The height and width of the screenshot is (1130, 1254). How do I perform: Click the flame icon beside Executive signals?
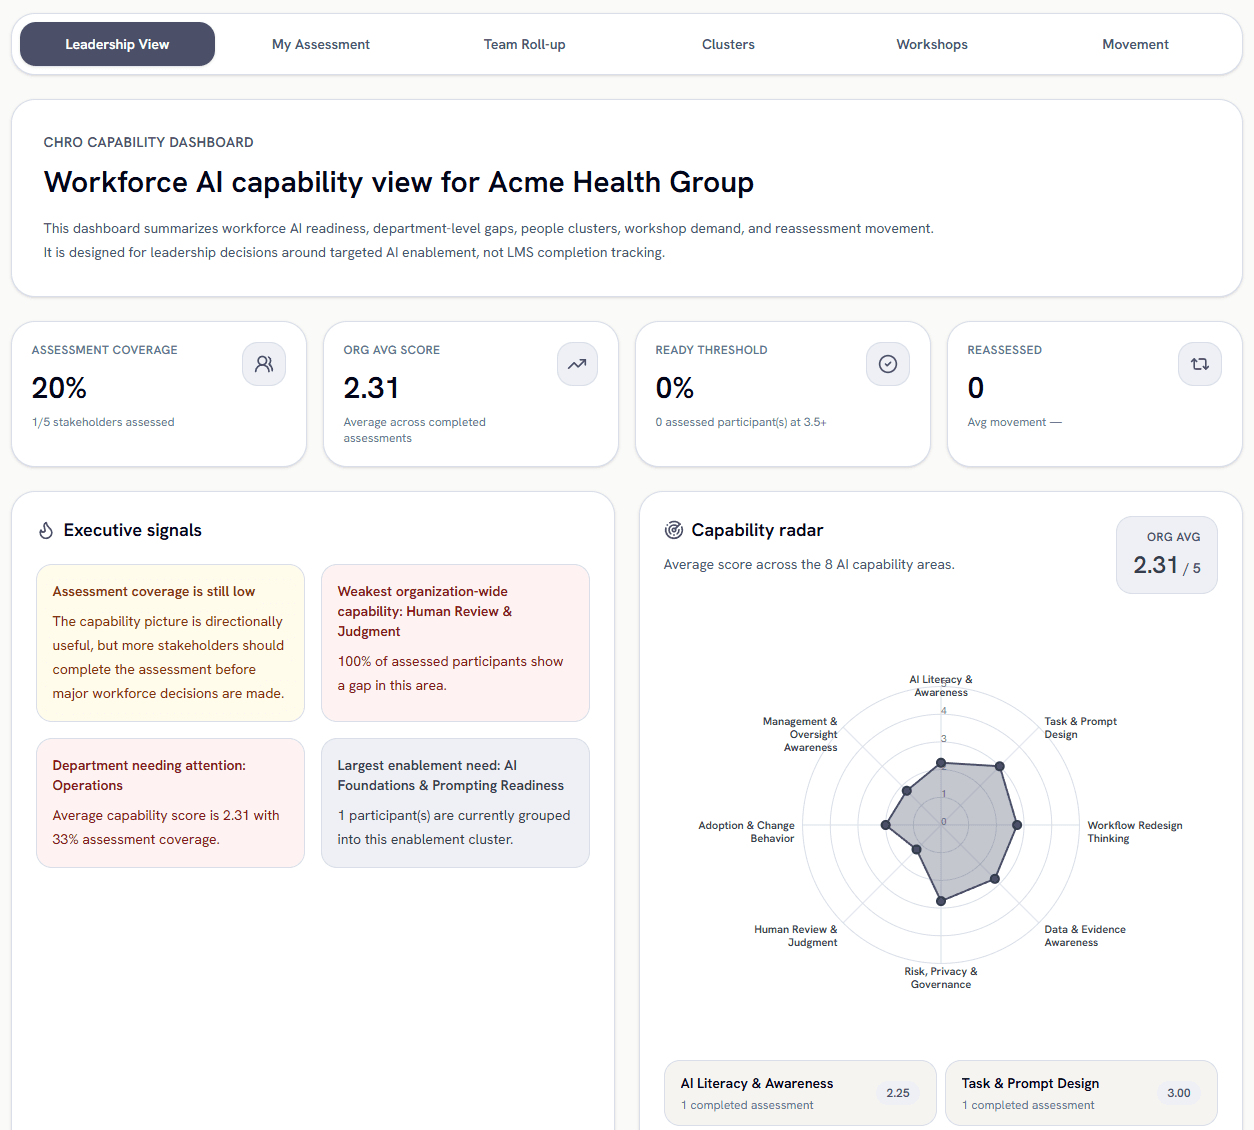[46, 530]
